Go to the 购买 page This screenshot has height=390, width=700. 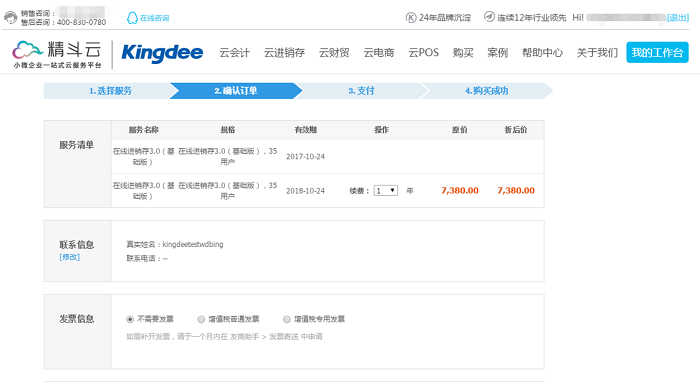pyautogui.click(x=463, y=53)
